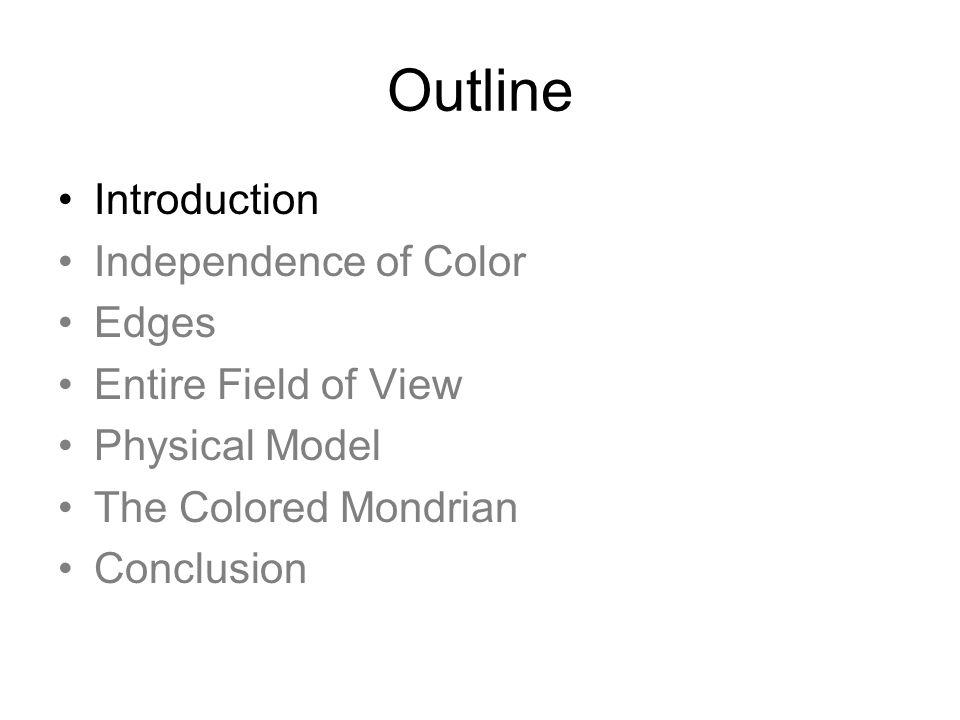Click the word Independence in the outline
Viewport: 960px width, 720px height.
point(230,261)
